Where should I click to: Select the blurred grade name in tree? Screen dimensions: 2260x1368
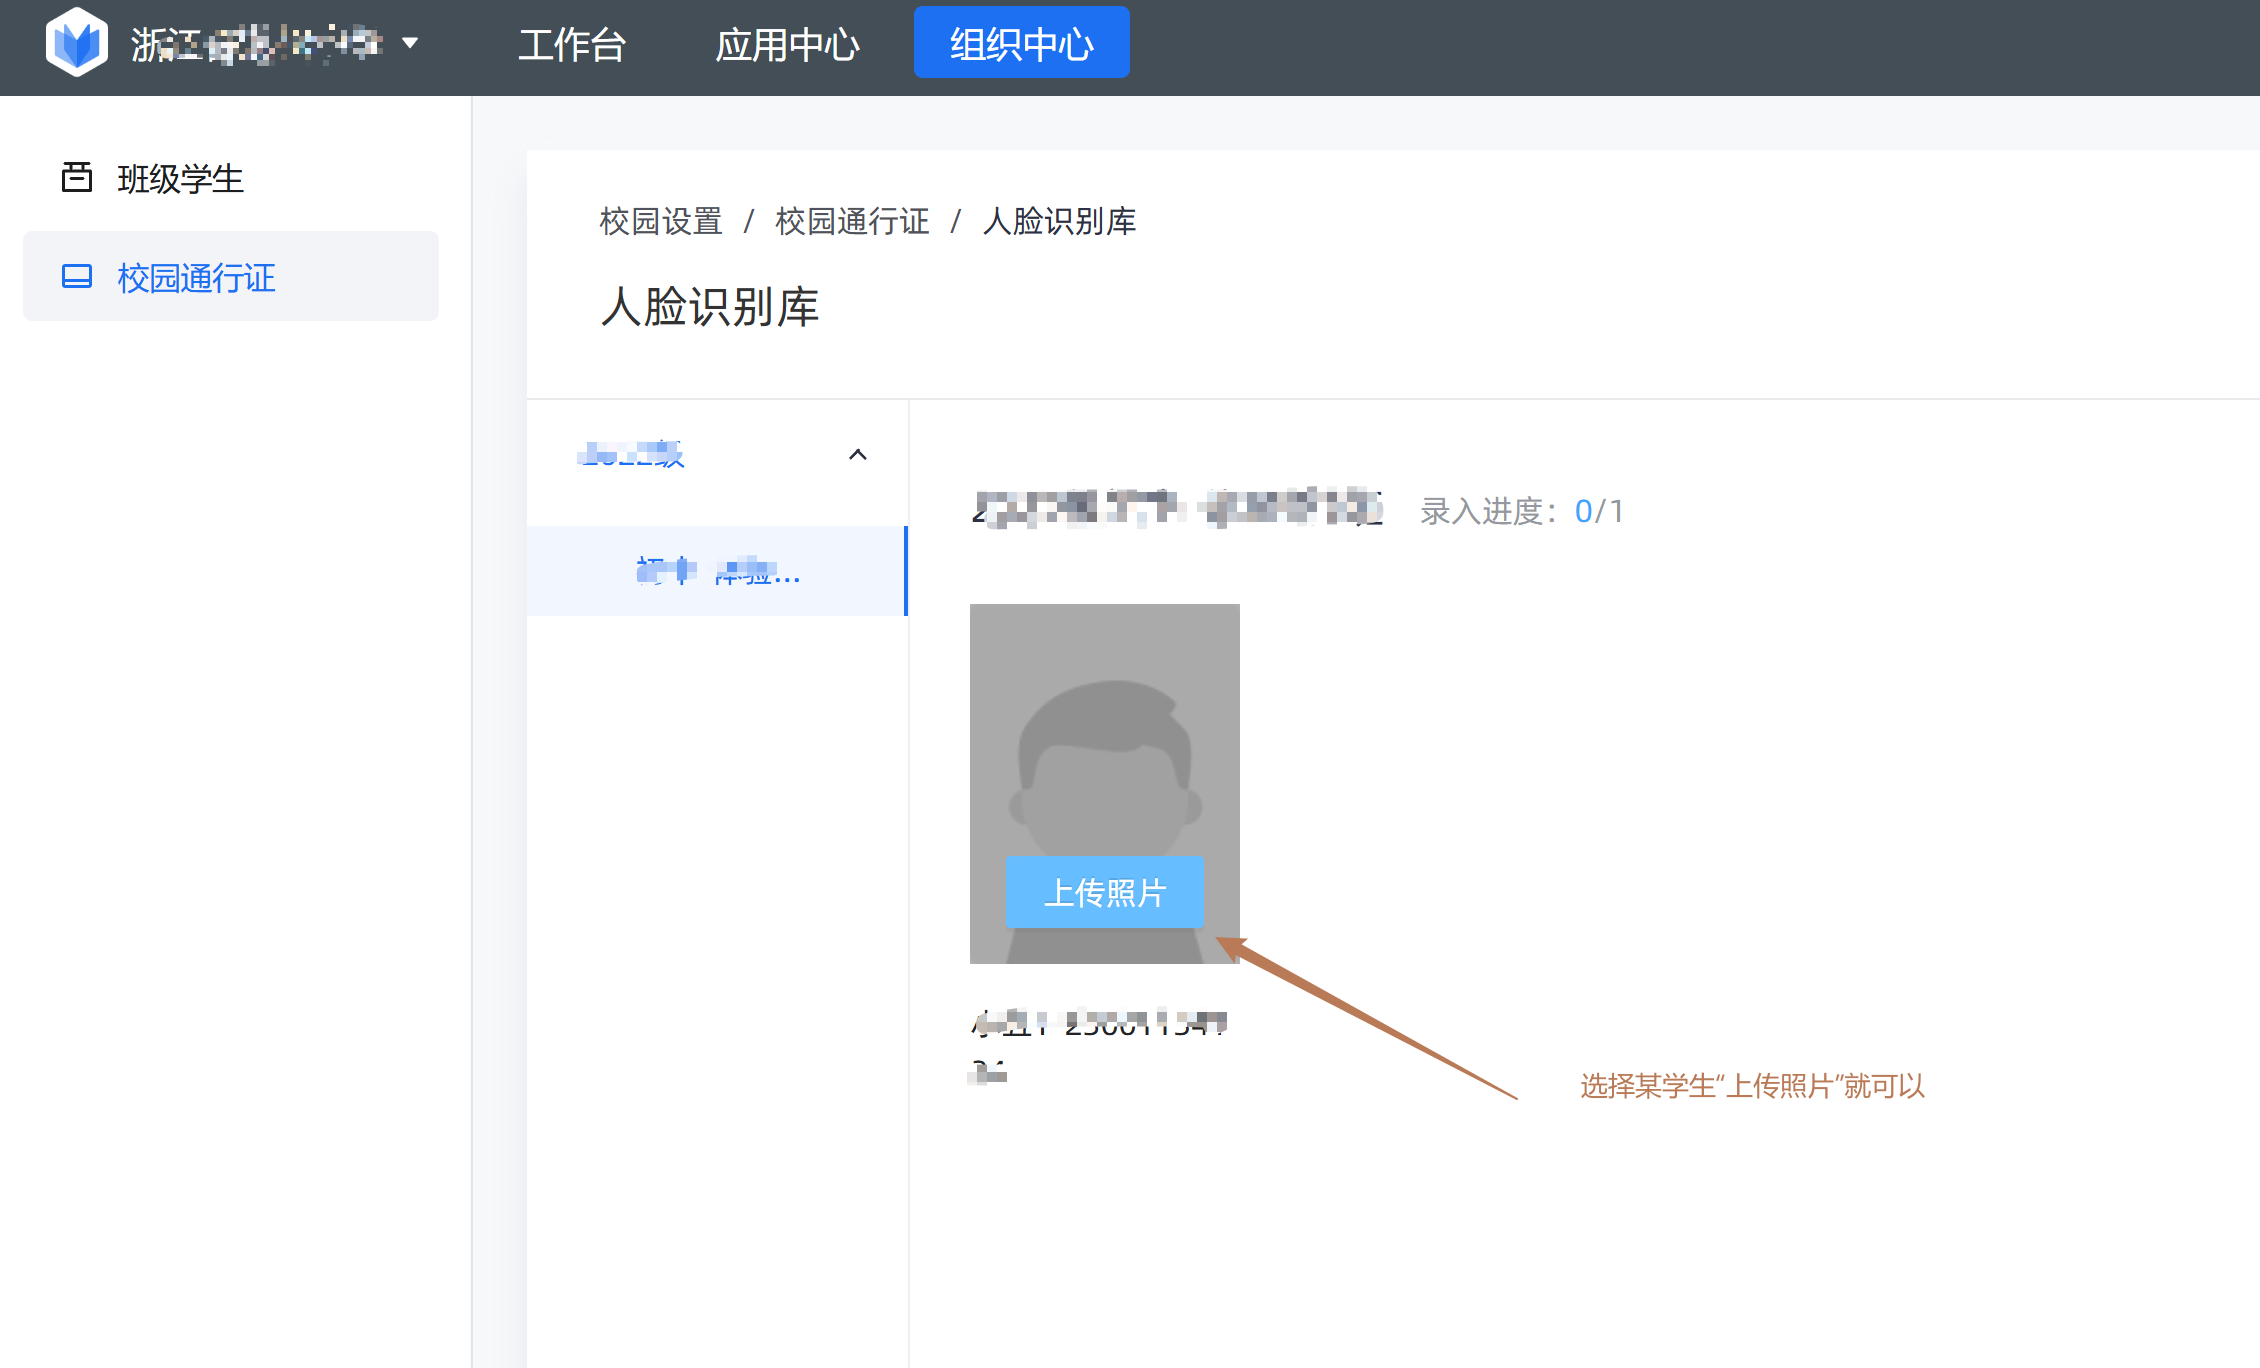631,455
